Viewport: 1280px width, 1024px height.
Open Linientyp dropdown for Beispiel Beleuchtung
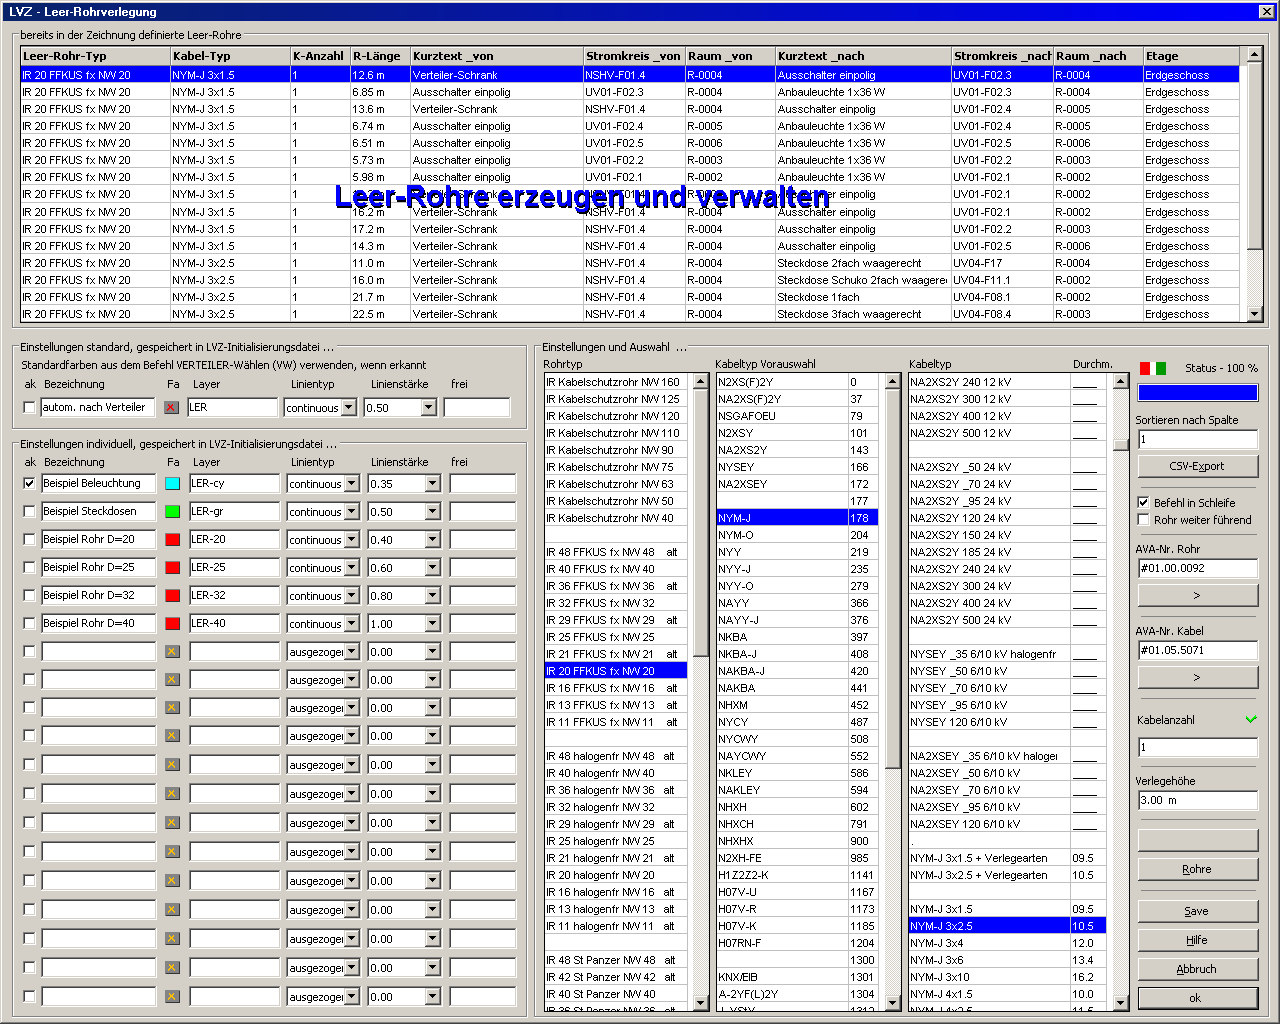click(352, 484)
